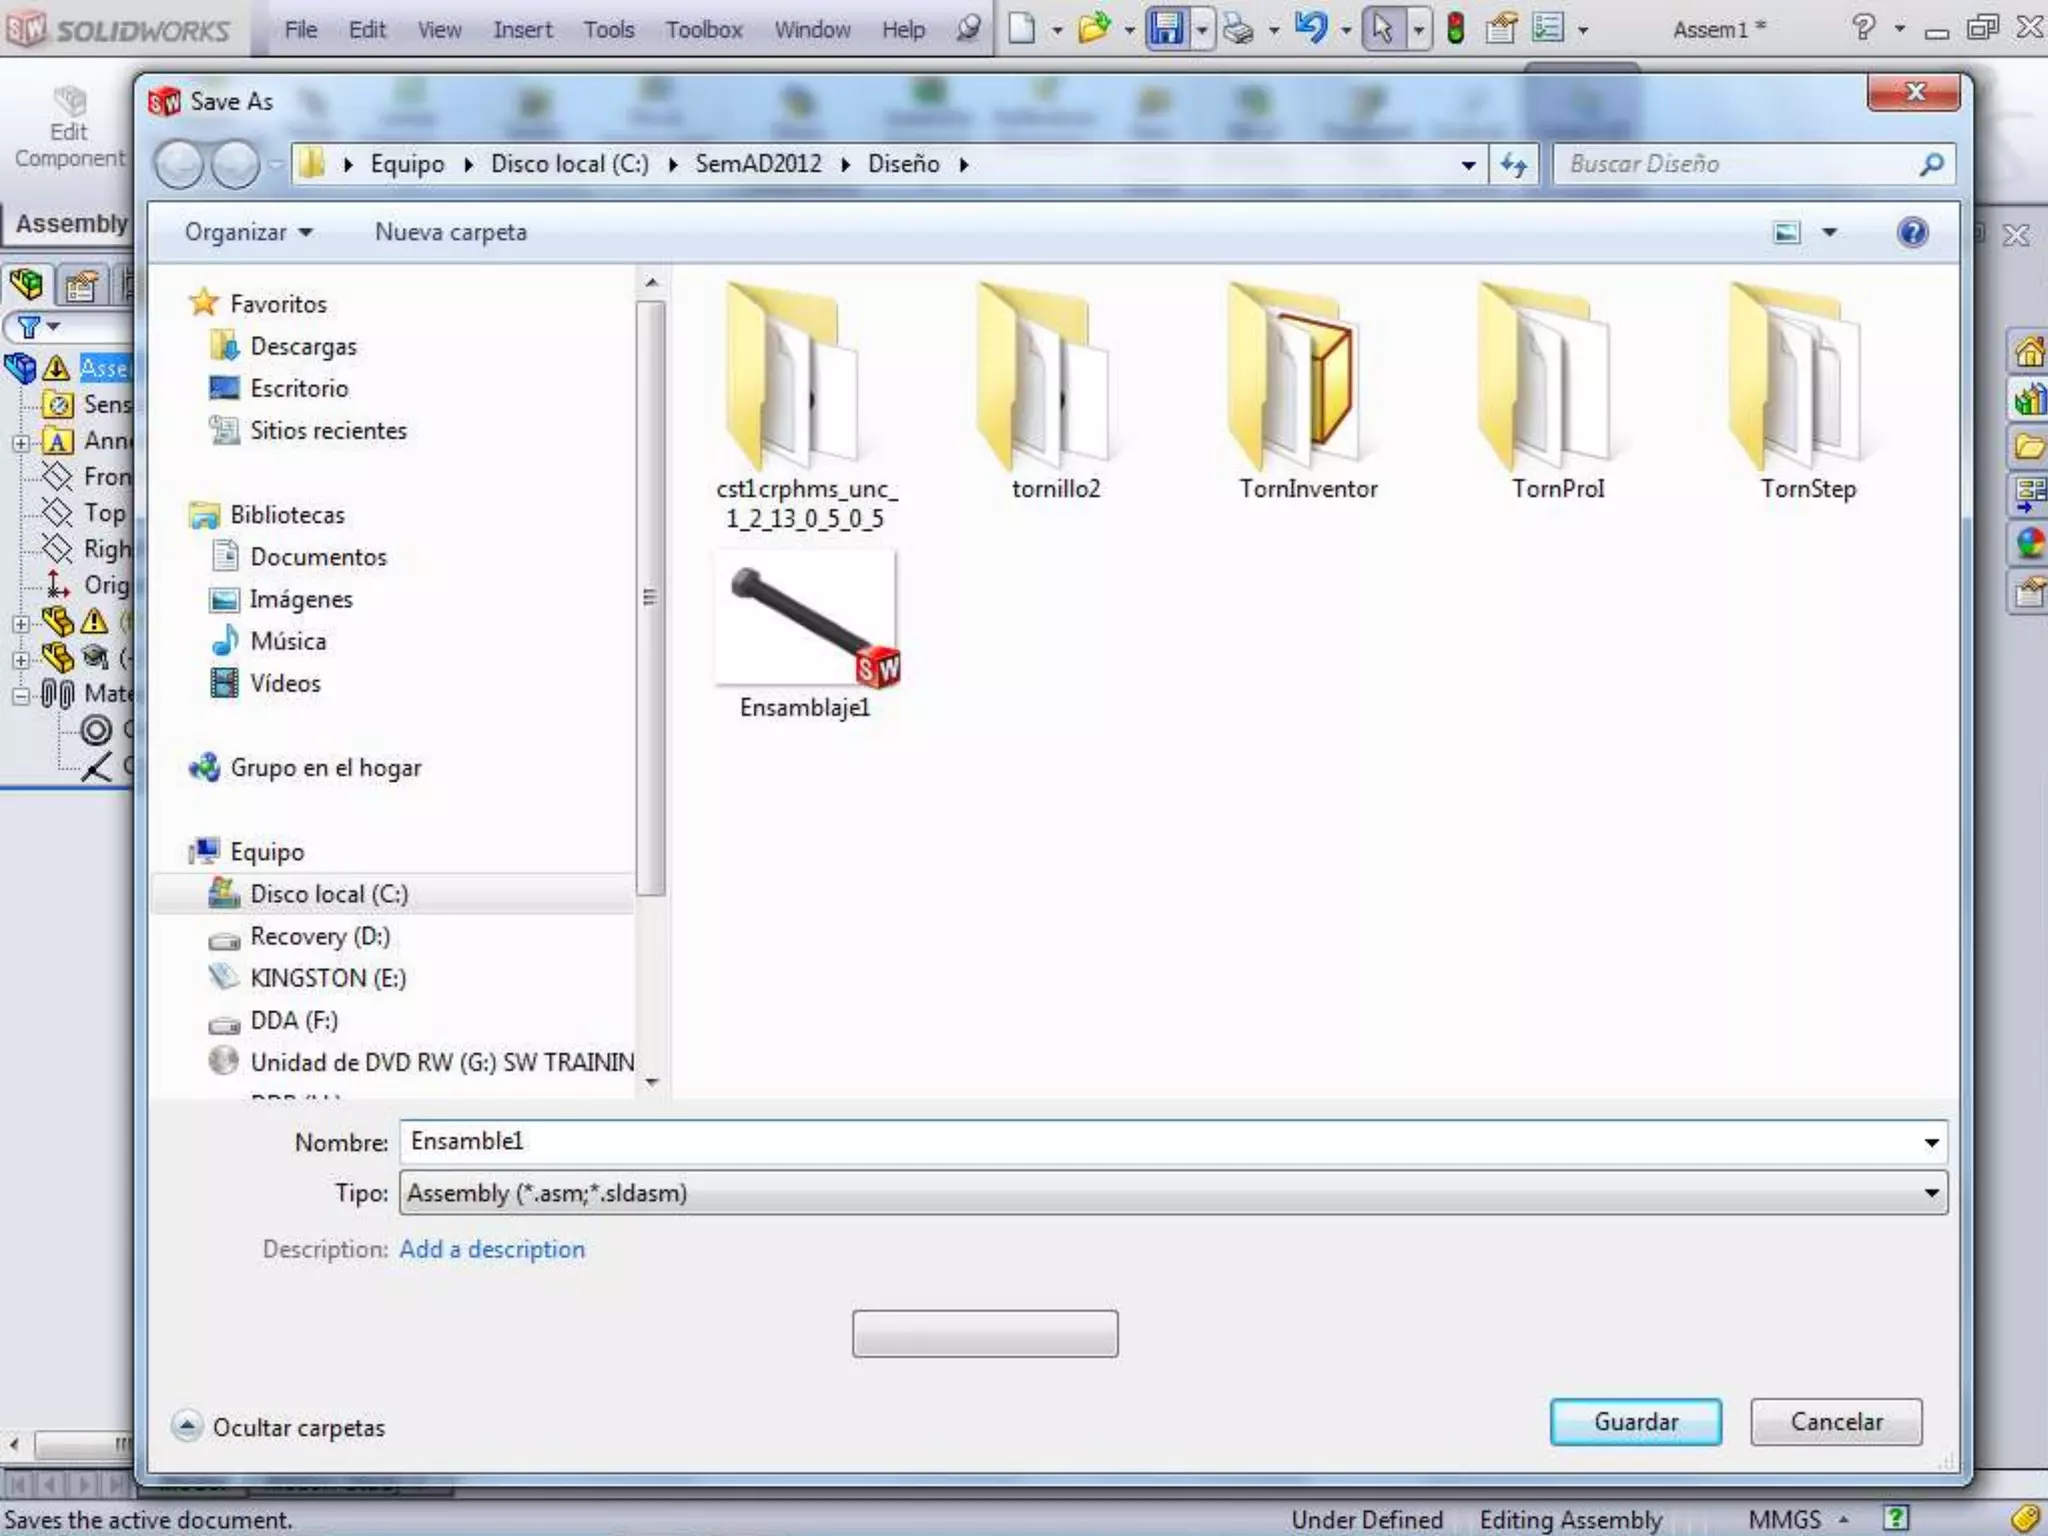Click the Save toolbar icon
The height and width of the screenshot is (1536, 2048).
point(1166,28)
